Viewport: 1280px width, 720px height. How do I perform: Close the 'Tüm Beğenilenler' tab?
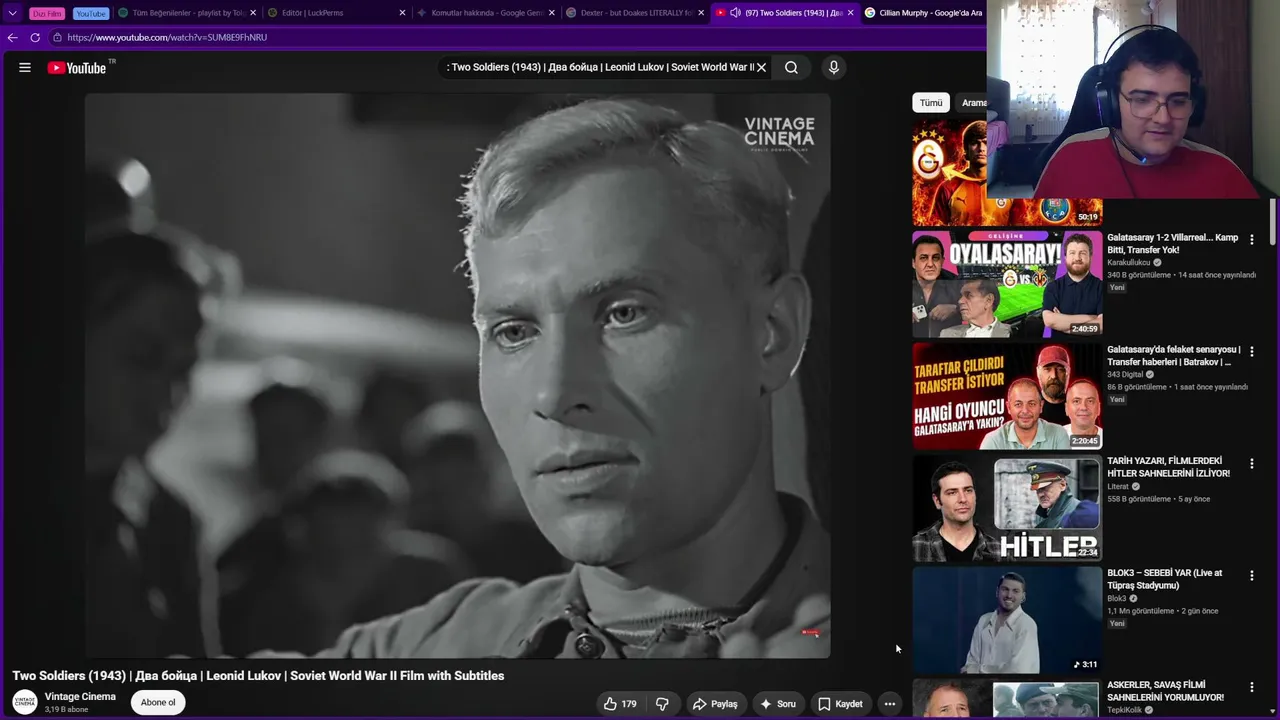pos(253,13)
